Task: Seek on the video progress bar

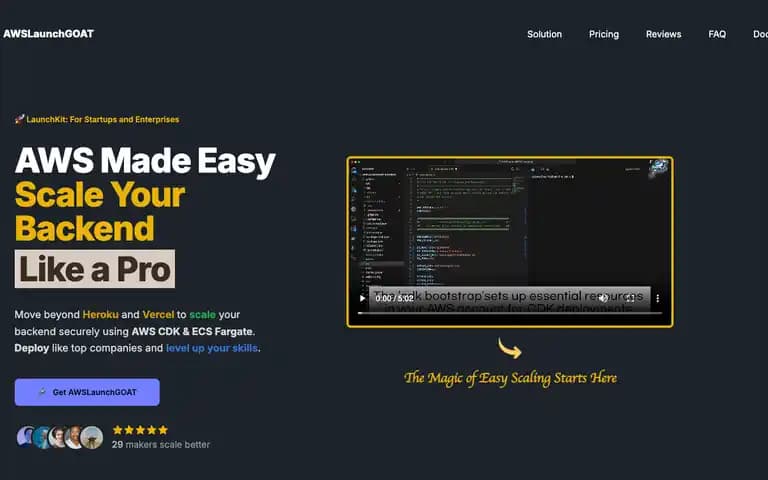Action: click(x=509, y=312)
